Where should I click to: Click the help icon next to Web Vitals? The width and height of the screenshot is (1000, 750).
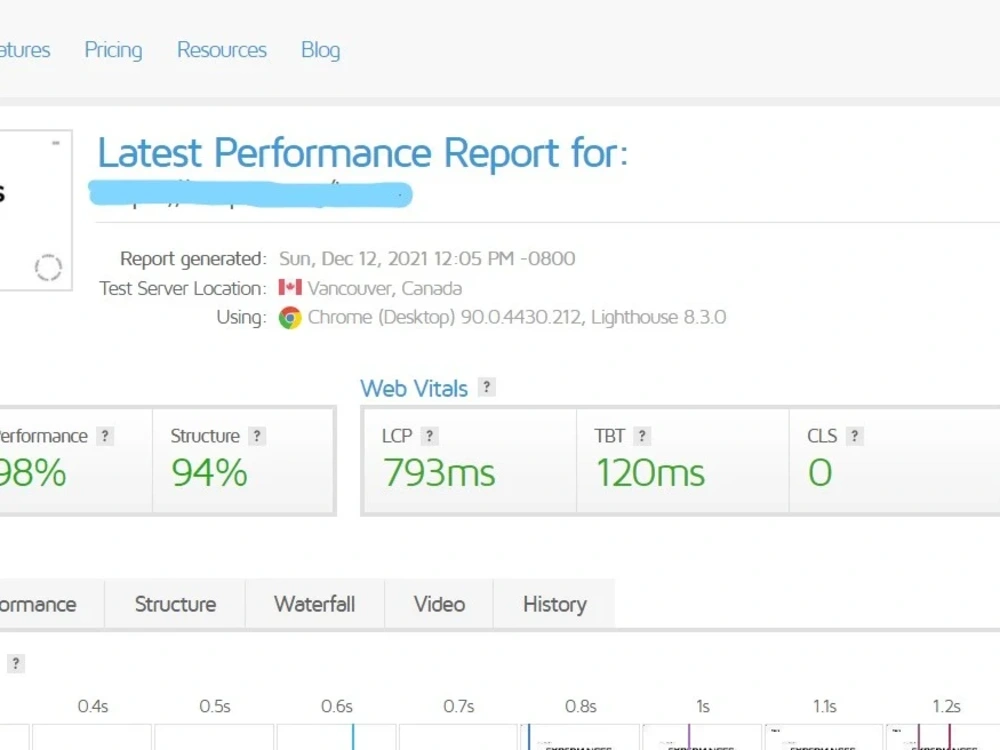(x=487, y=387)
